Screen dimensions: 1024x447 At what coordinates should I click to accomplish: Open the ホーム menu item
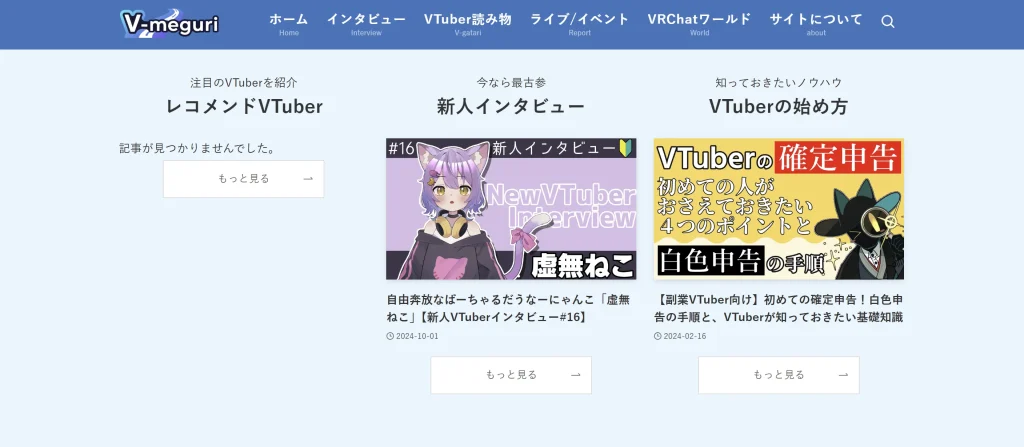(289, 24)
